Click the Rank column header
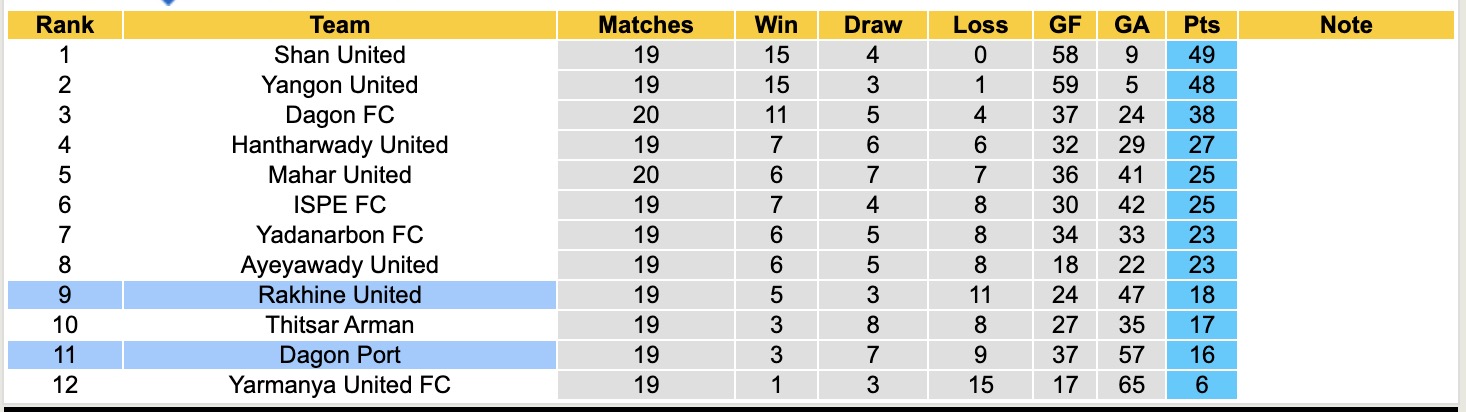1466x412 pixels. pos(65,25)
